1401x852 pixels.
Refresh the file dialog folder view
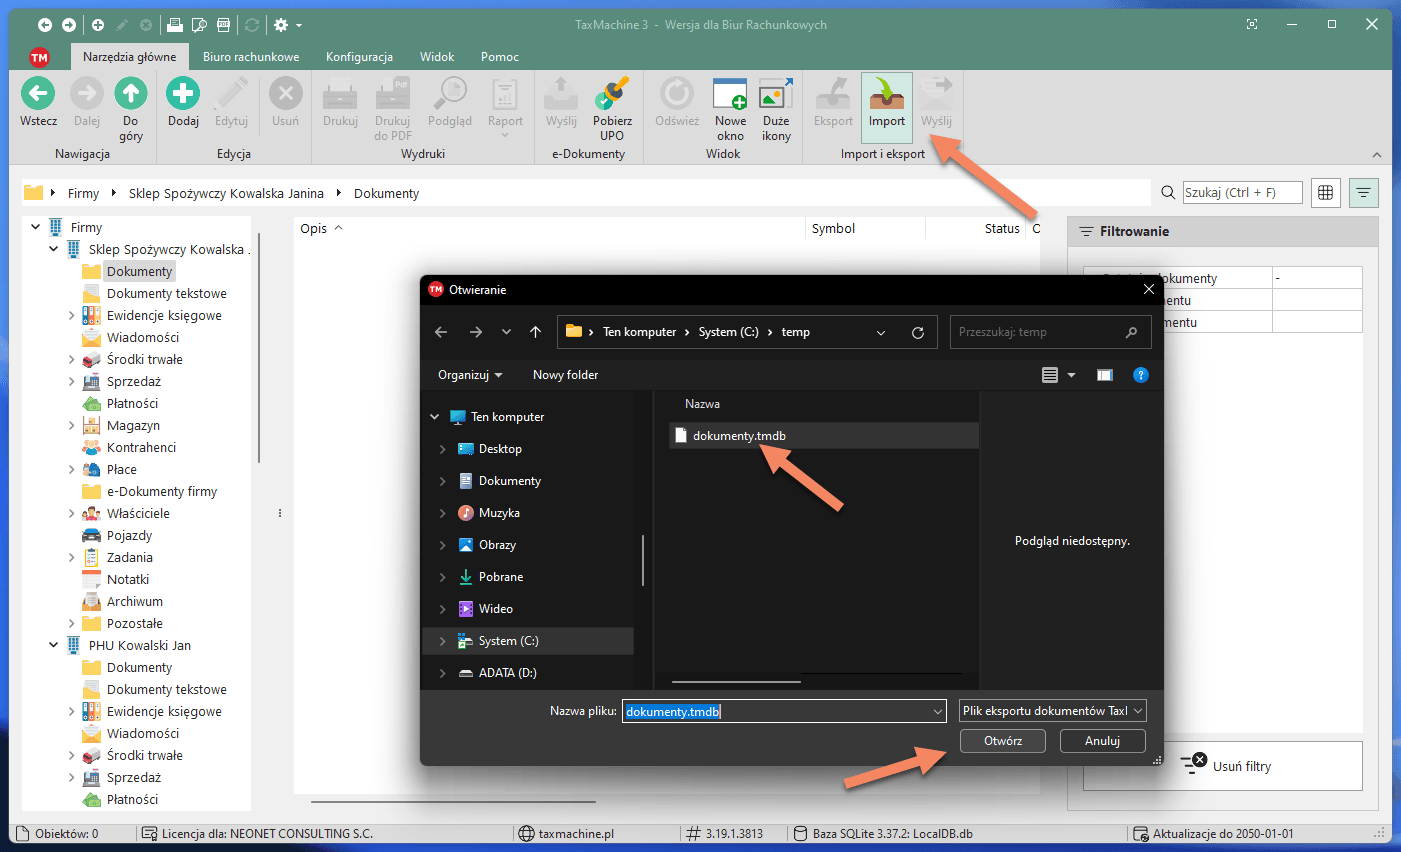(918, 333)
